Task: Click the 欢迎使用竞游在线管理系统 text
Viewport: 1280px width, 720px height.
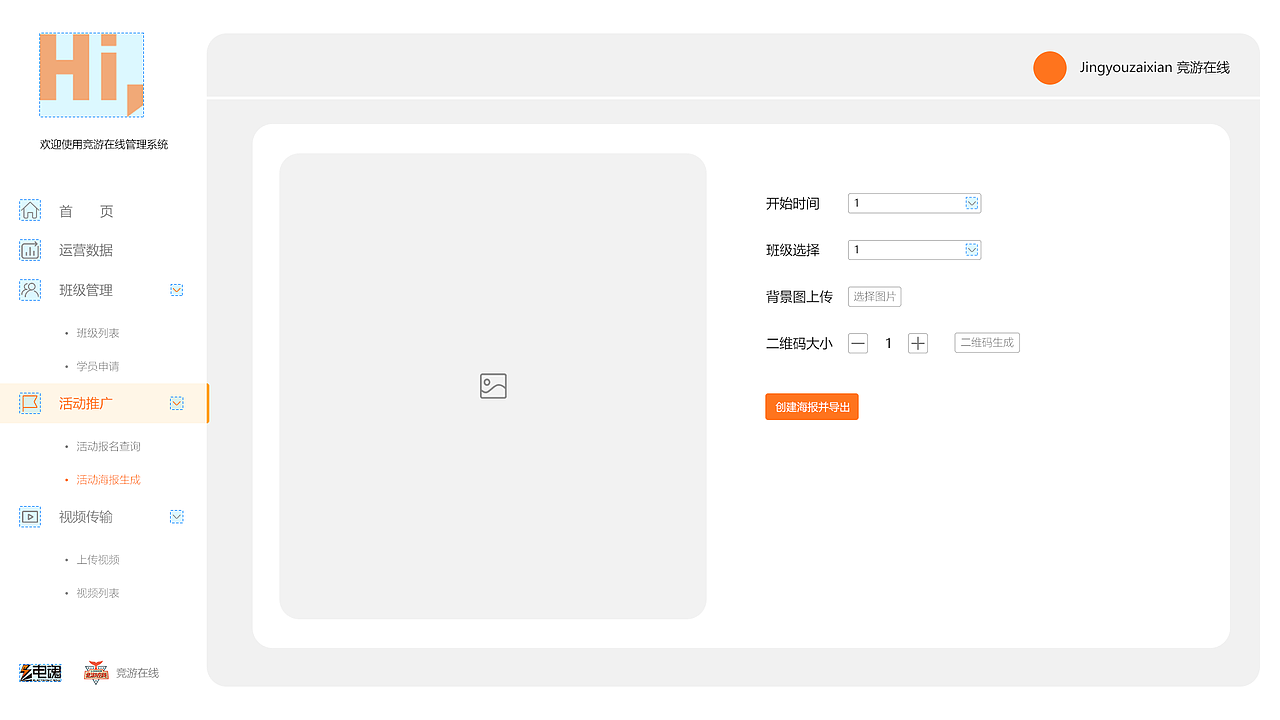Action: [104, 144]
